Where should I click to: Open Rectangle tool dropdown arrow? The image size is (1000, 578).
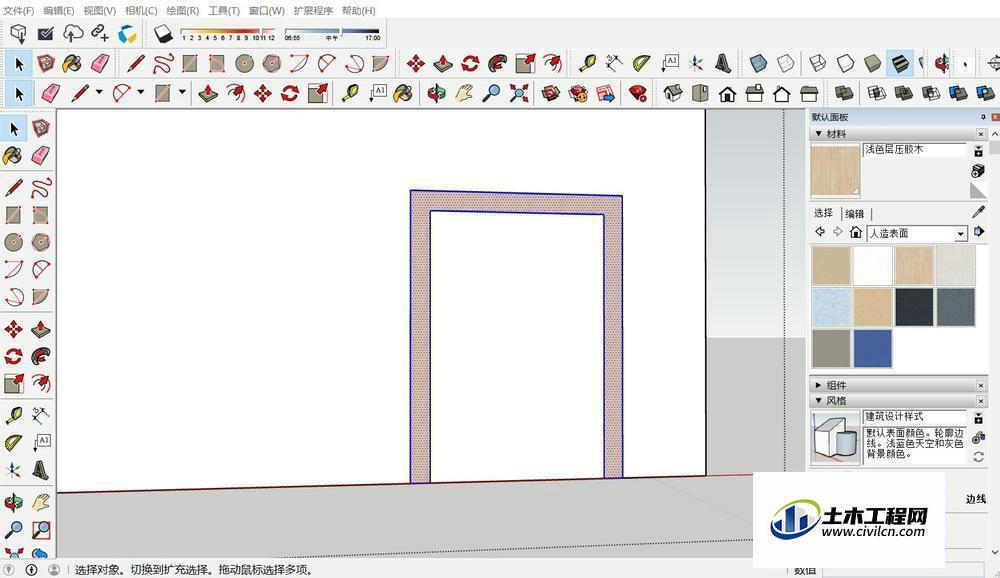click(182, 93)
